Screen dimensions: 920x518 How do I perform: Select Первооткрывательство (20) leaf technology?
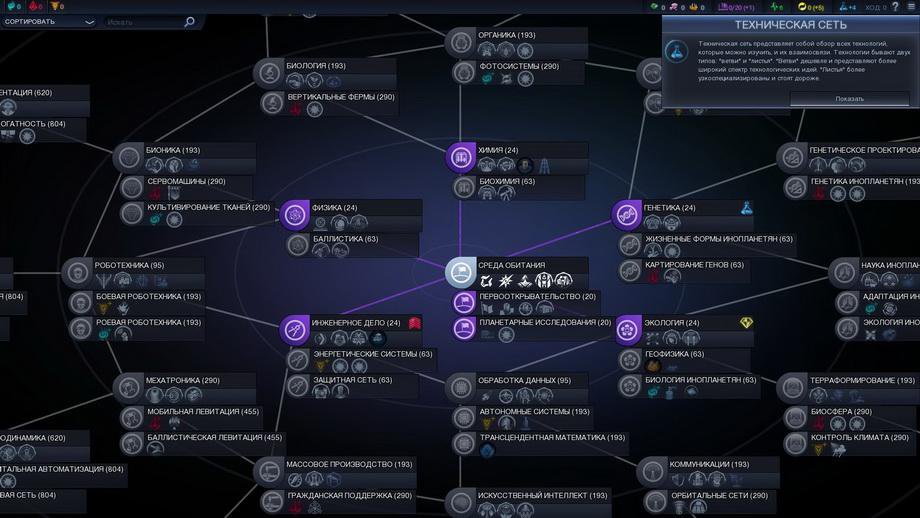536,297
